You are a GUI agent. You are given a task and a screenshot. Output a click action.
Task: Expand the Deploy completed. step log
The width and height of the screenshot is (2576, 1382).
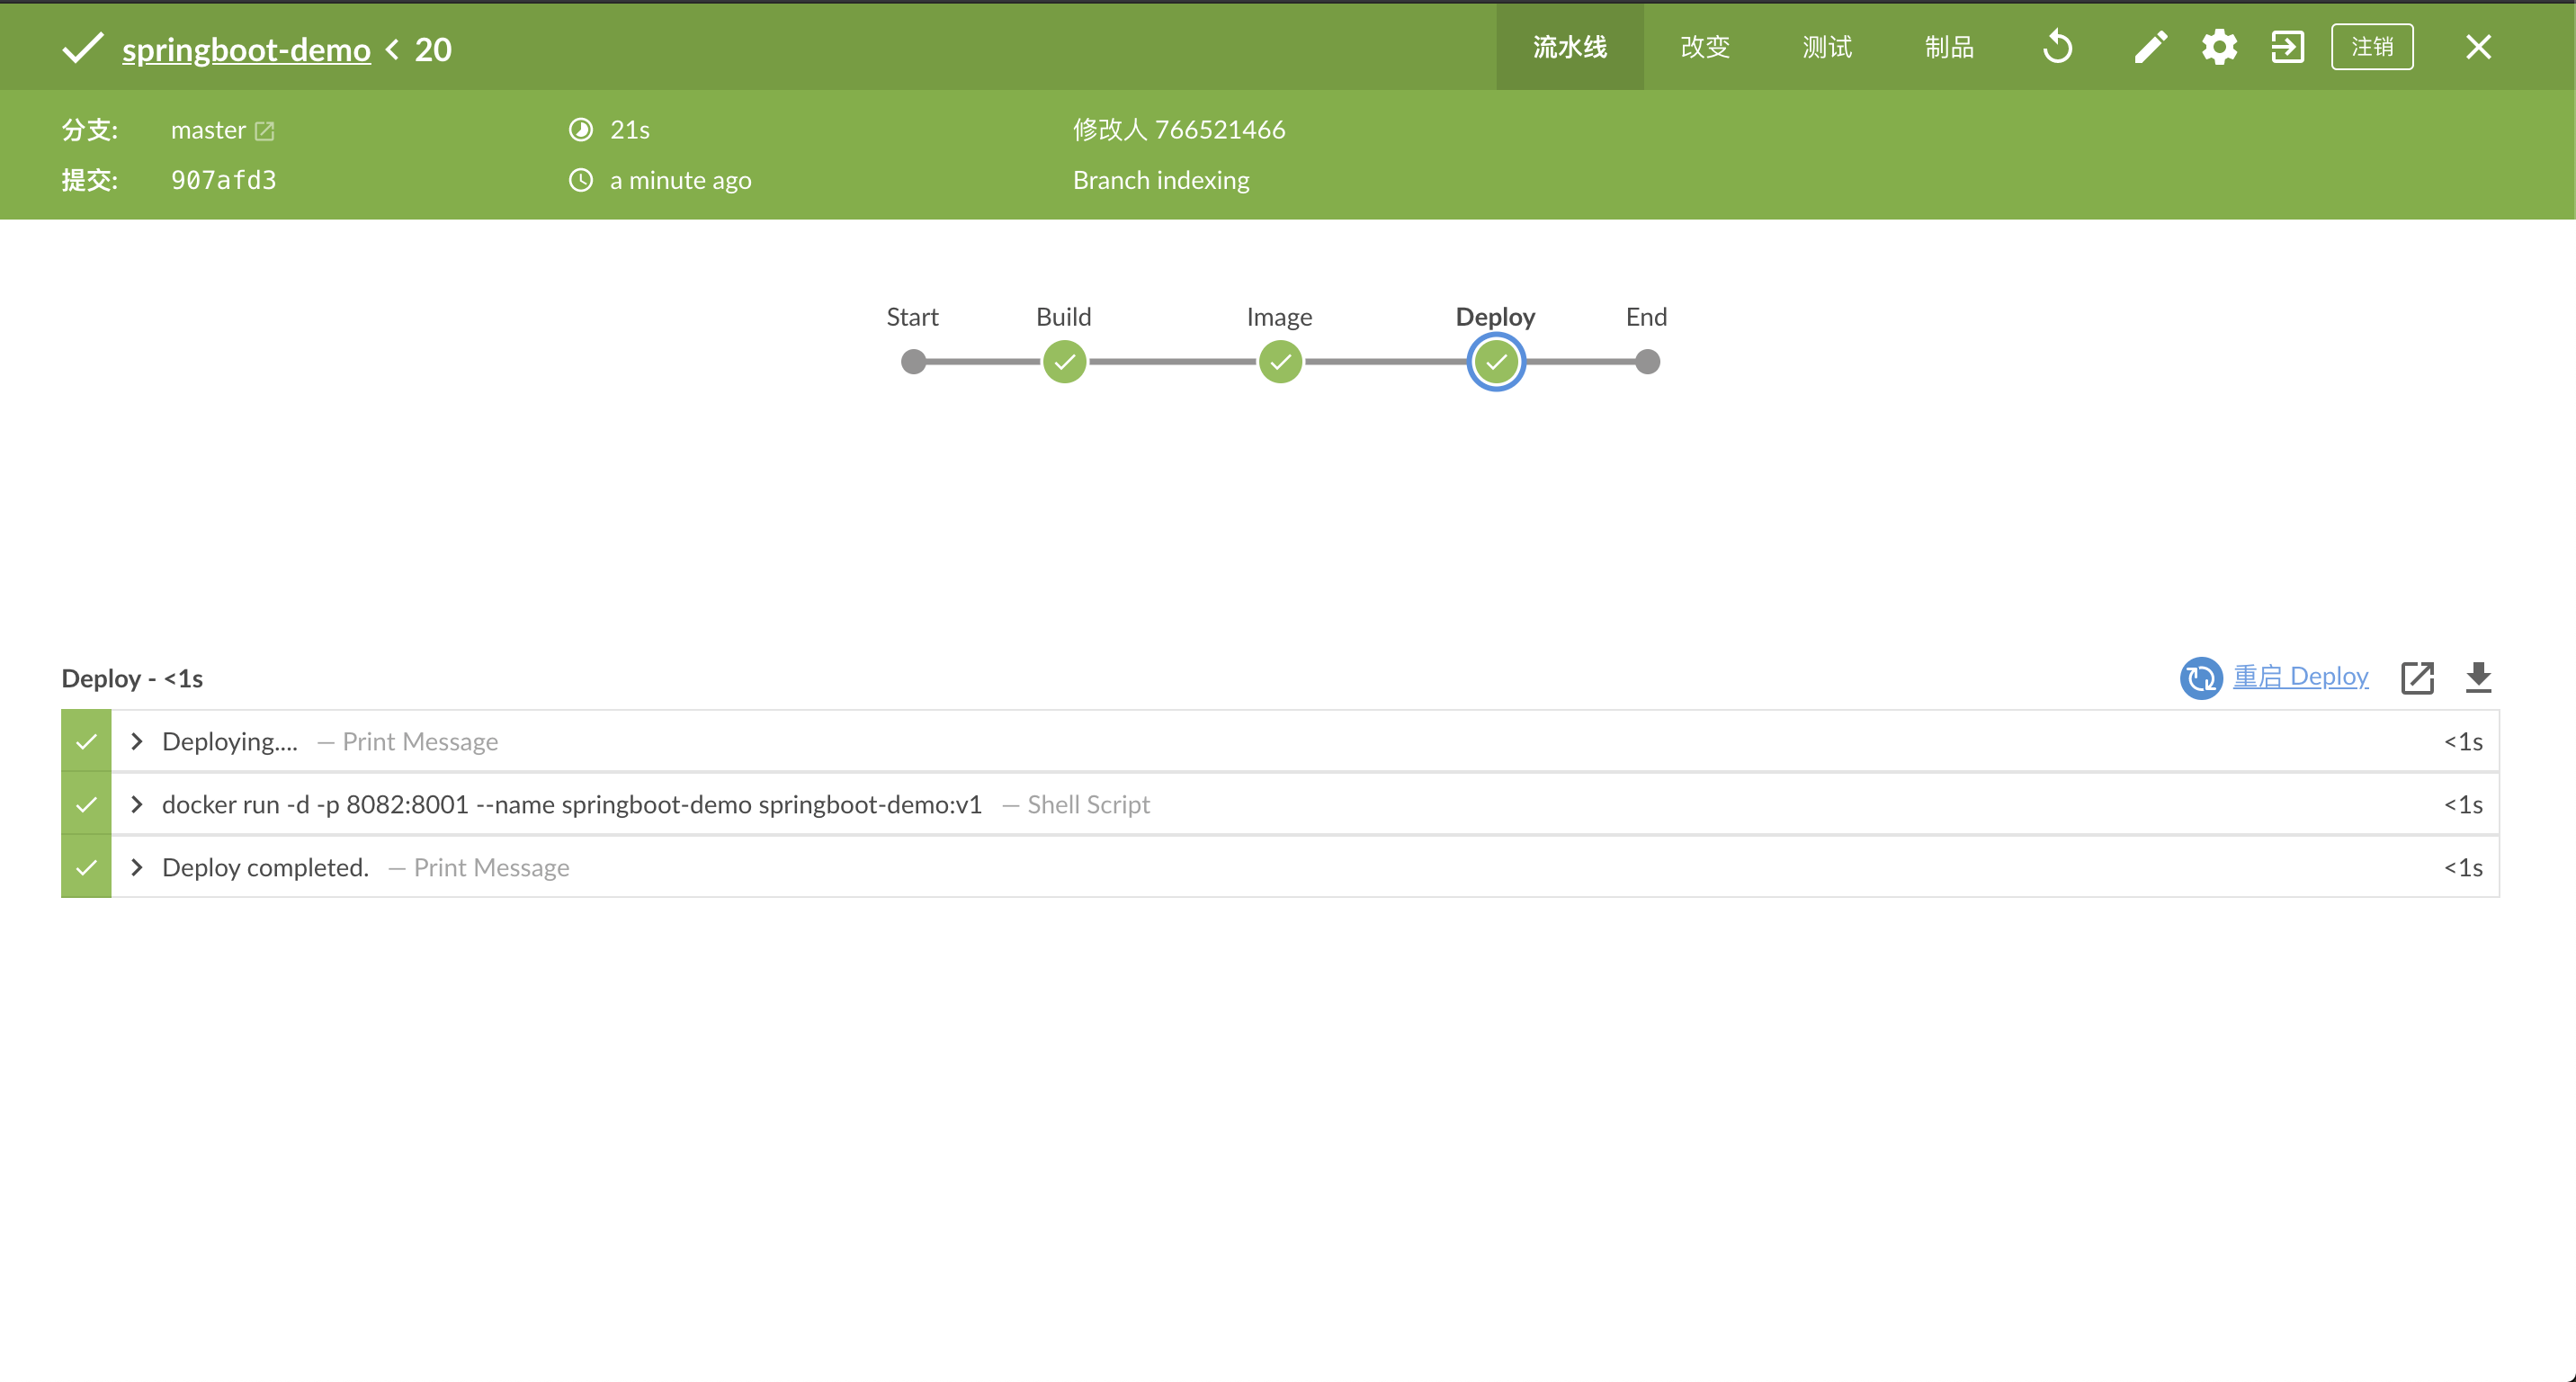pos(137,867)
